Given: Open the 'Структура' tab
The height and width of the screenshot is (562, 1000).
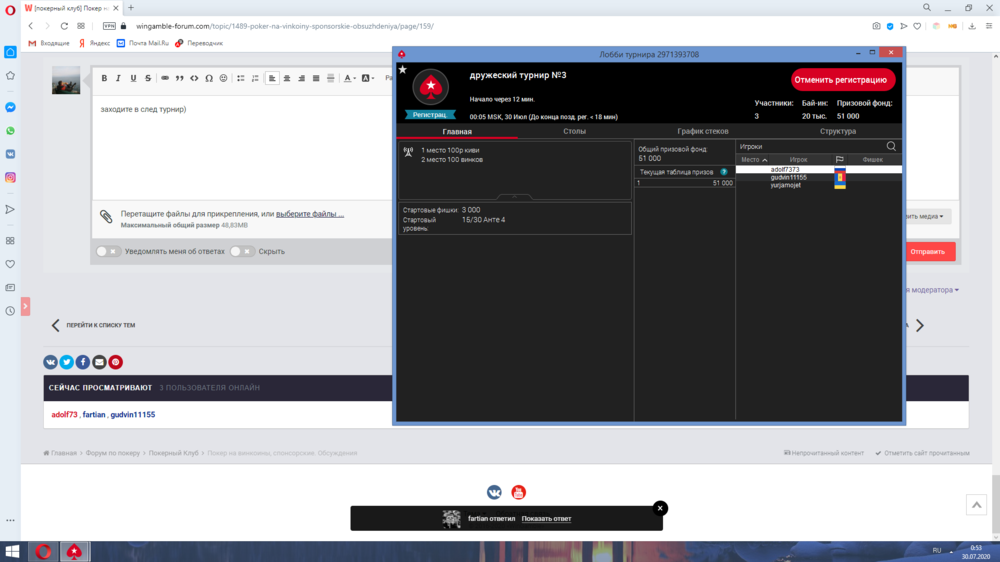Looking at the screenshot, I should [837, 131].
